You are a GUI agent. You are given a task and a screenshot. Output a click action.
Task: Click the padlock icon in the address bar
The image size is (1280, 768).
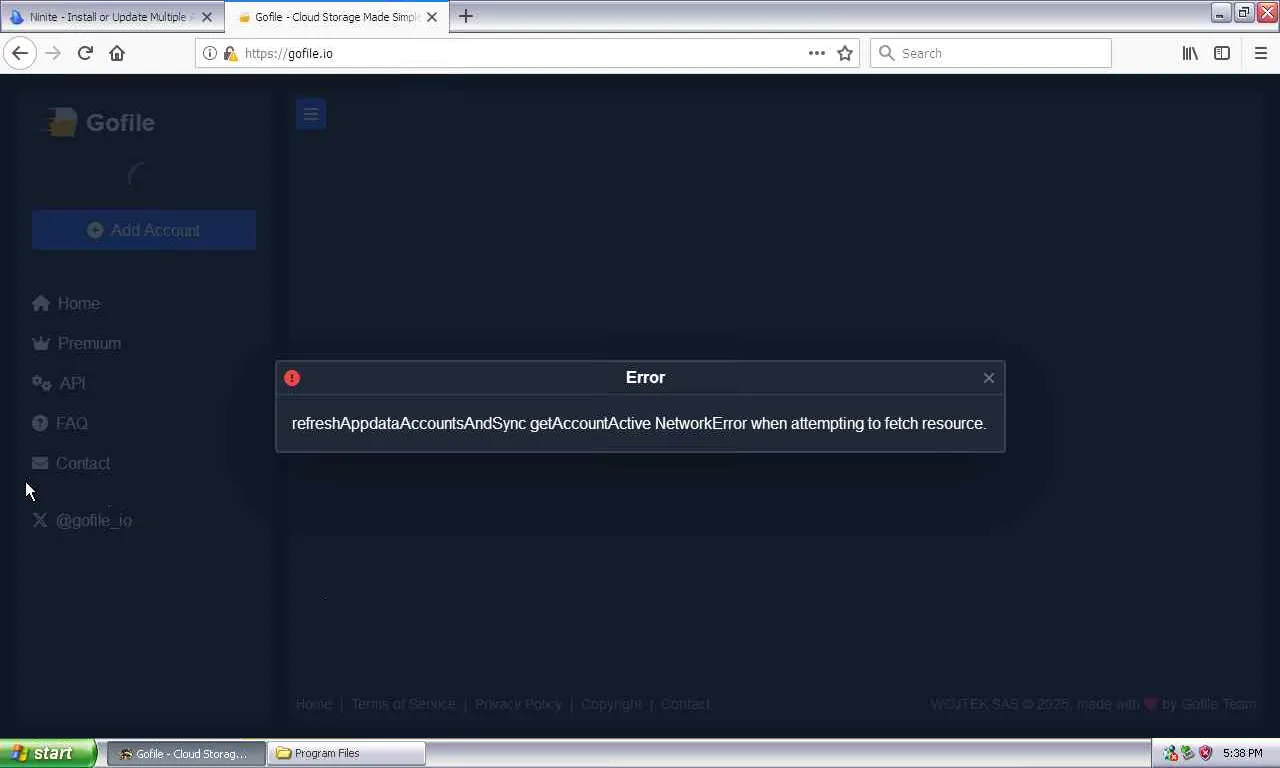click(x=230, y=53)
